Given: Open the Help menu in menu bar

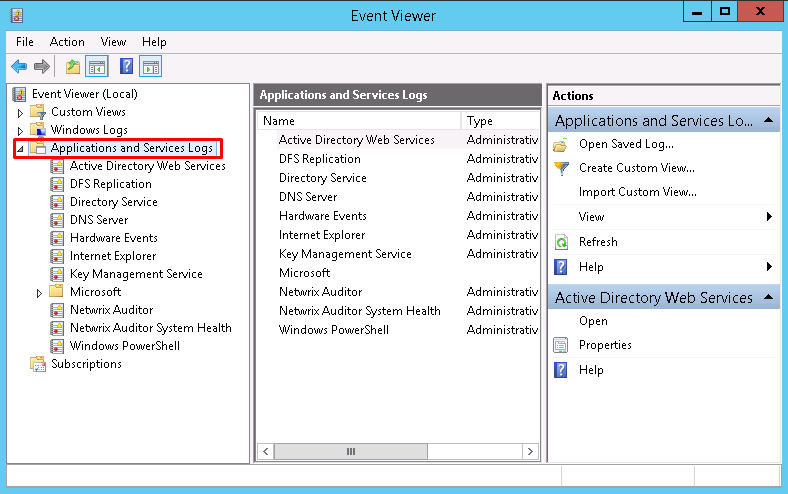Looking at the screenshot, I should (x=154, y=42).
